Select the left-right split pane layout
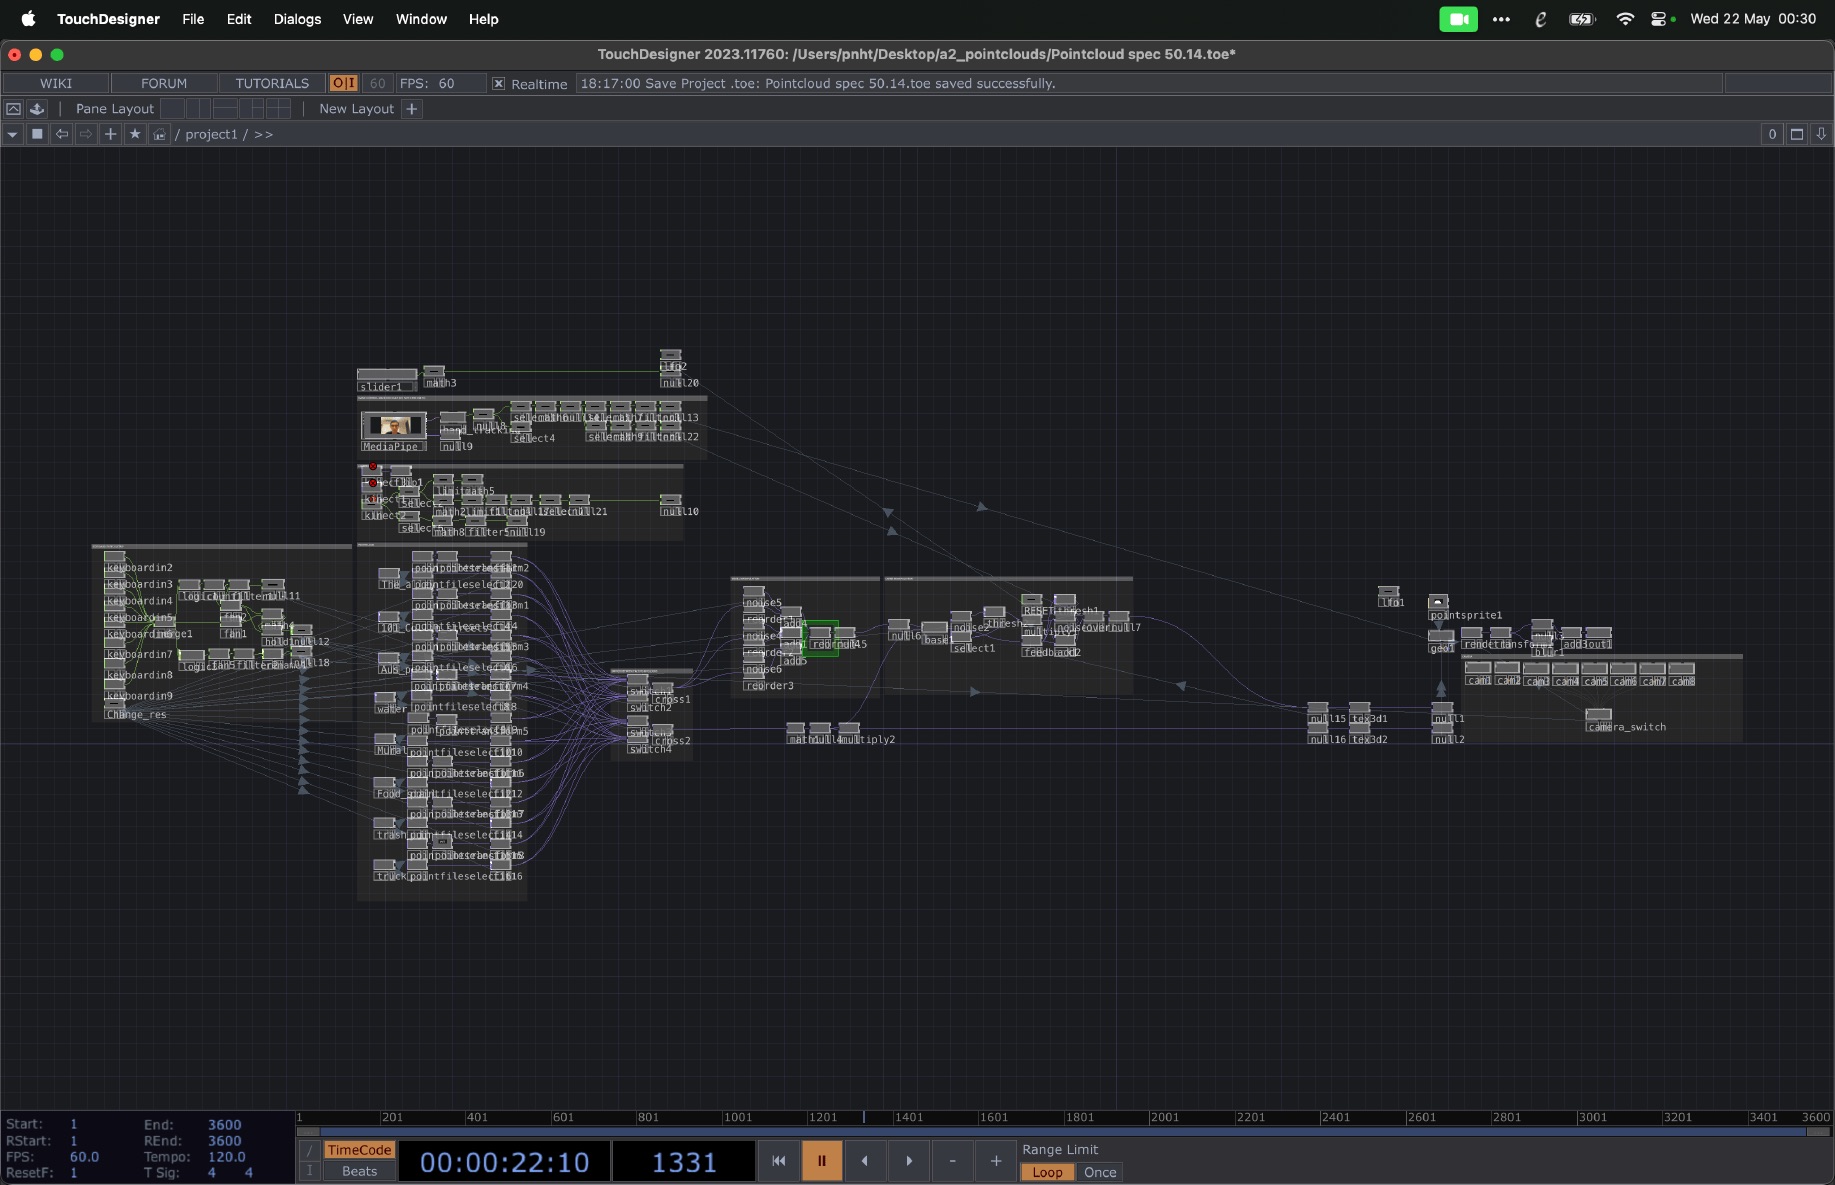The image size is (1835, 1185). point(199,108)
